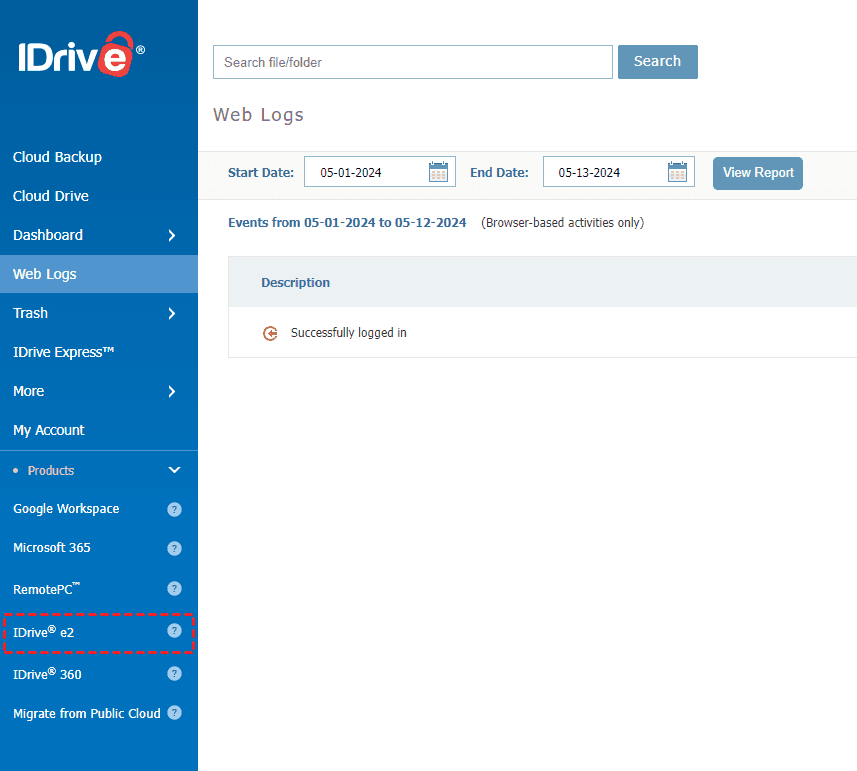The width and height of the screenshot is (857, 771).
Task: Open Cloud Backup from the sidebar
Action: coord(57,157)
